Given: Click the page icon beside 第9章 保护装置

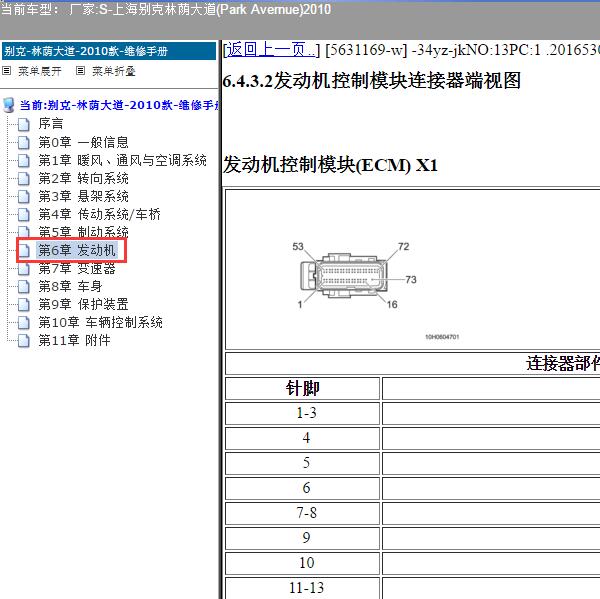Looking at the screenshot, I should coord(24,304).
